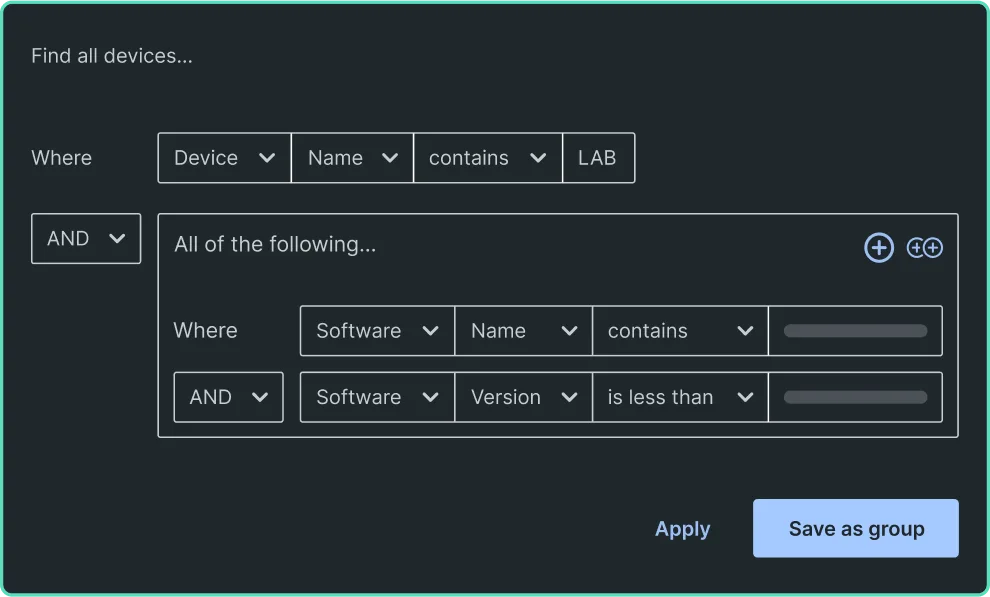Click the empty value field after Software contains
Image resolution: width=990 pixels, height=597 pixels.
click(x=856, y=331)
